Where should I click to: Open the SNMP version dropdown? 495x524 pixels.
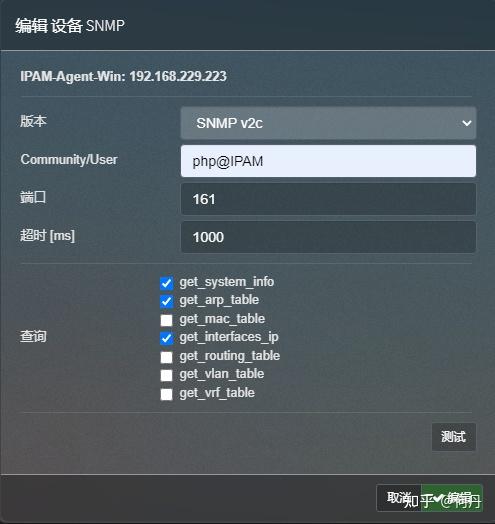coord(328,123)
